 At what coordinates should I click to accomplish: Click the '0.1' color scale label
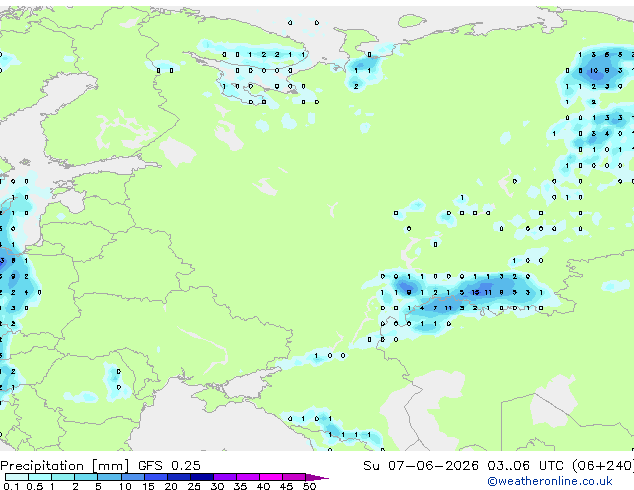[x=11, y=486]
